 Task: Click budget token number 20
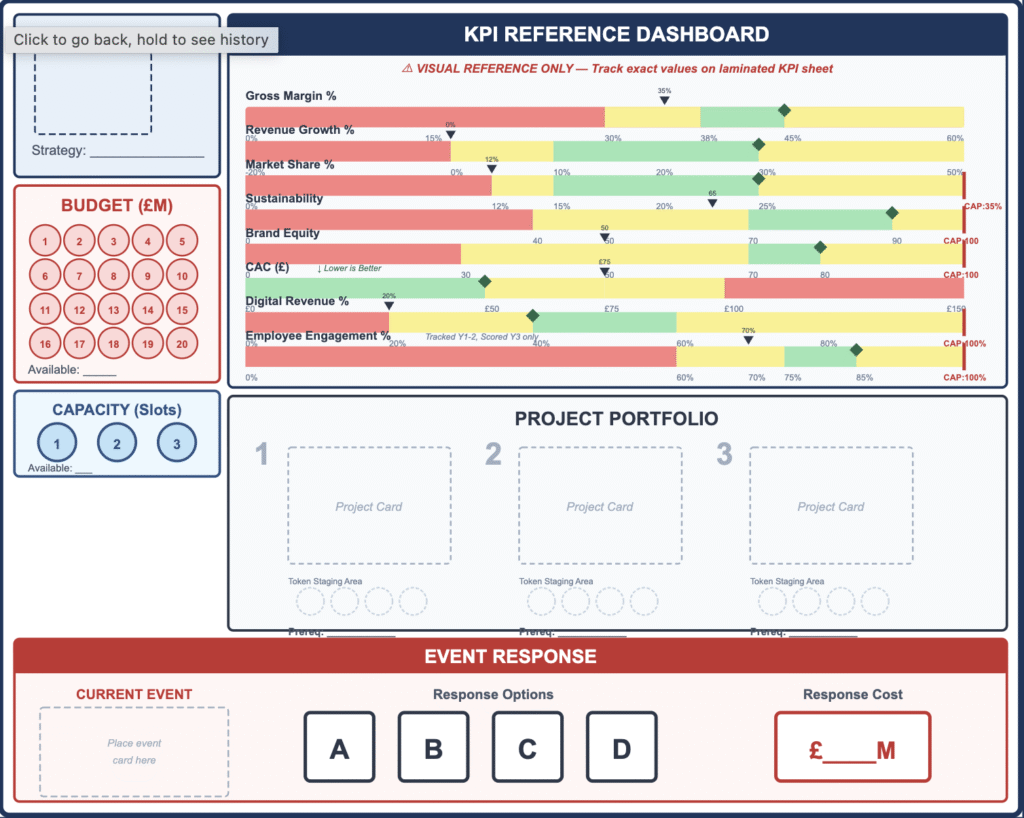point(182,345)
